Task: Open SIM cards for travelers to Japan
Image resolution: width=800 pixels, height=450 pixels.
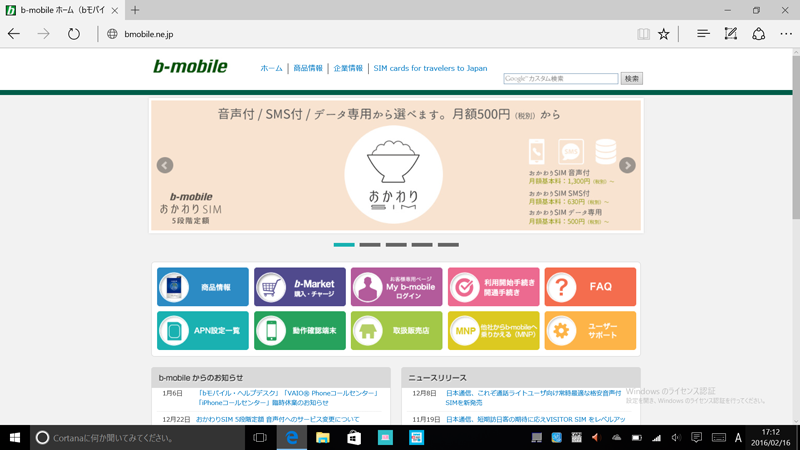Action: (x=430, y=68)
